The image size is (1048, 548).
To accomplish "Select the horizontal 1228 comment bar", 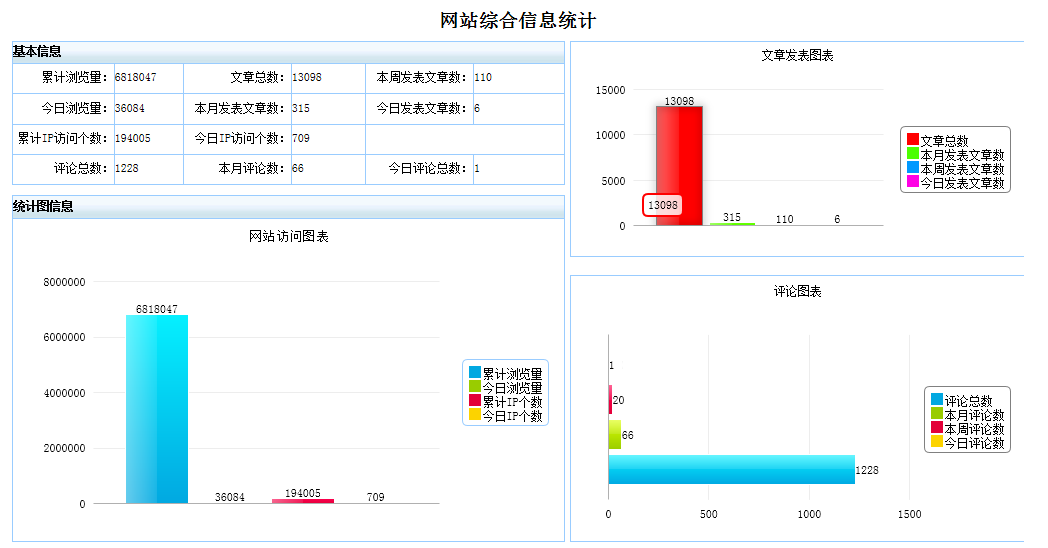I will pos(731,470).
